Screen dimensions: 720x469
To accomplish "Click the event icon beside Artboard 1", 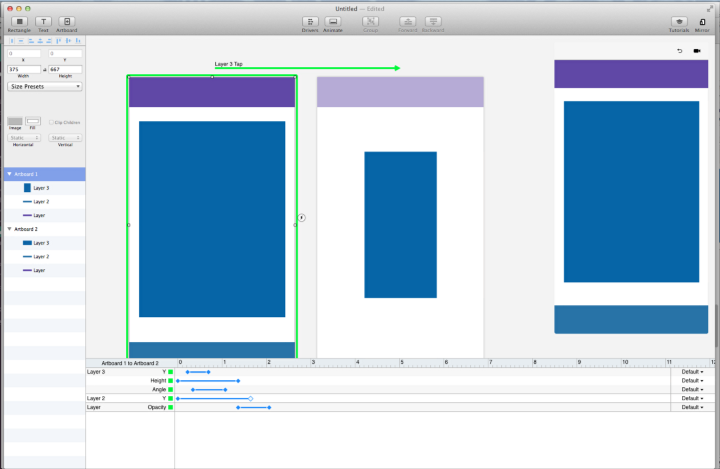I will (x=302, y=218).
